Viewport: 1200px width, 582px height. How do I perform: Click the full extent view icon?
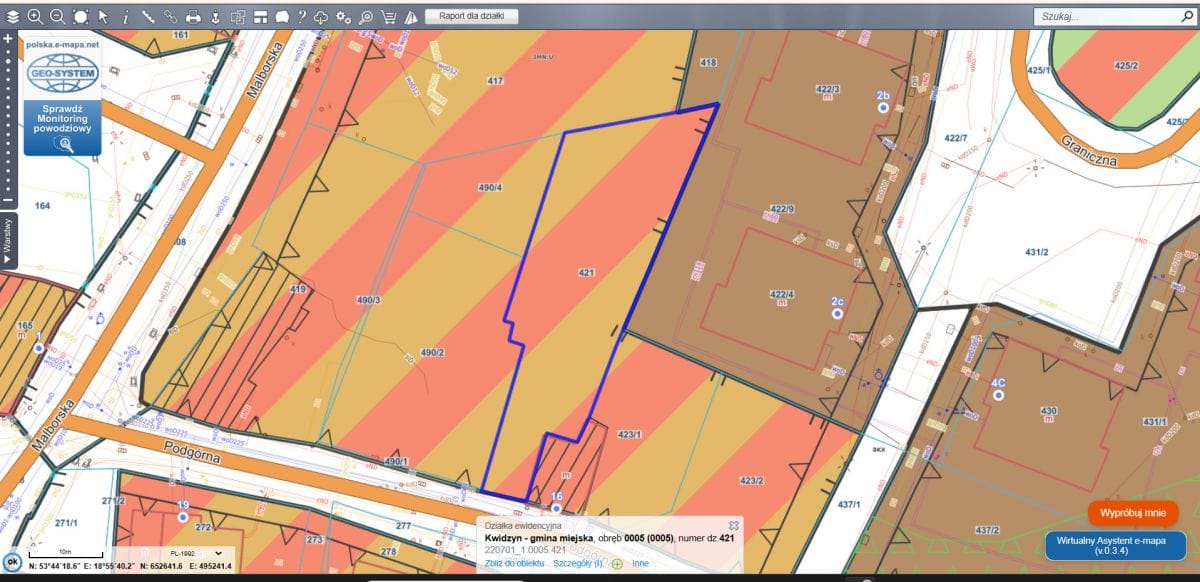[x=80, y=16]
